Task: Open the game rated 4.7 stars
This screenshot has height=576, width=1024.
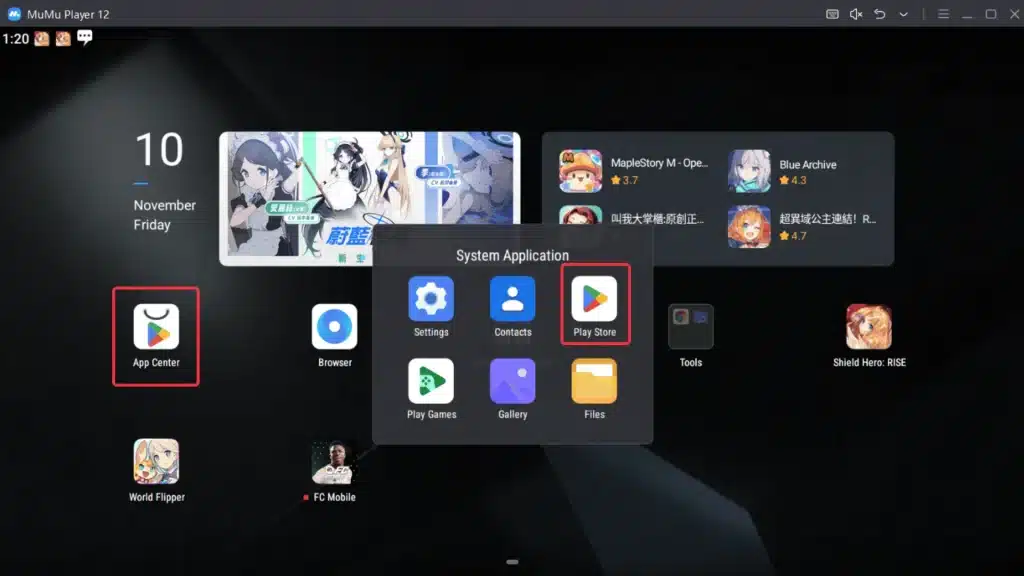Action: pos(803,227)
